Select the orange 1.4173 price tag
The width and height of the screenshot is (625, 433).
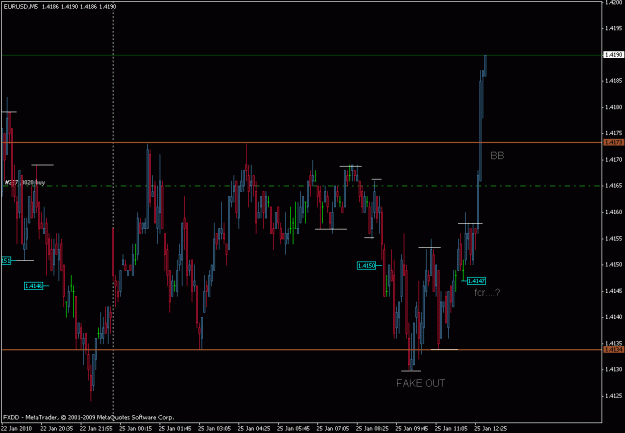[614, 142]
